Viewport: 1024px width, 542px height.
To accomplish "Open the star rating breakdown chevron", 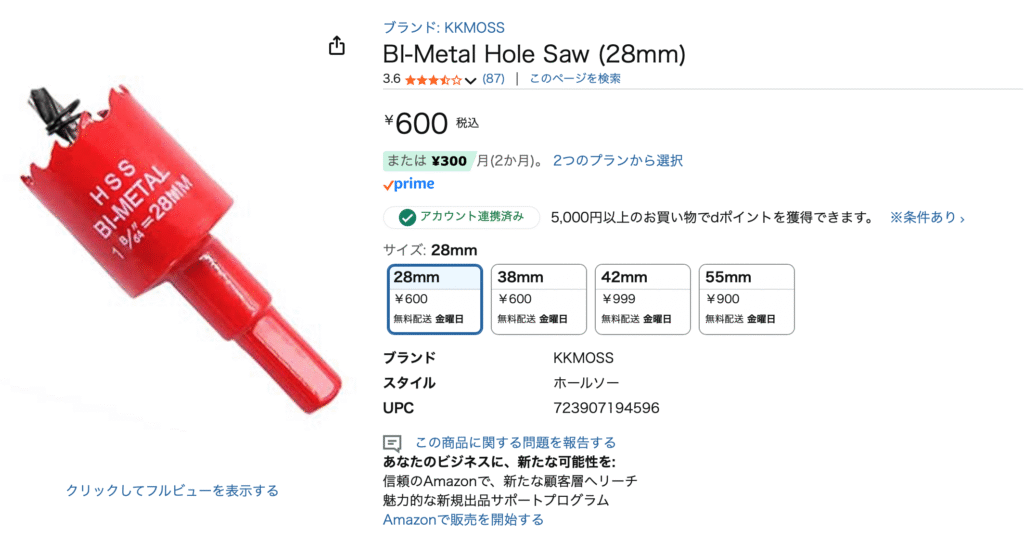I will 470,80.
